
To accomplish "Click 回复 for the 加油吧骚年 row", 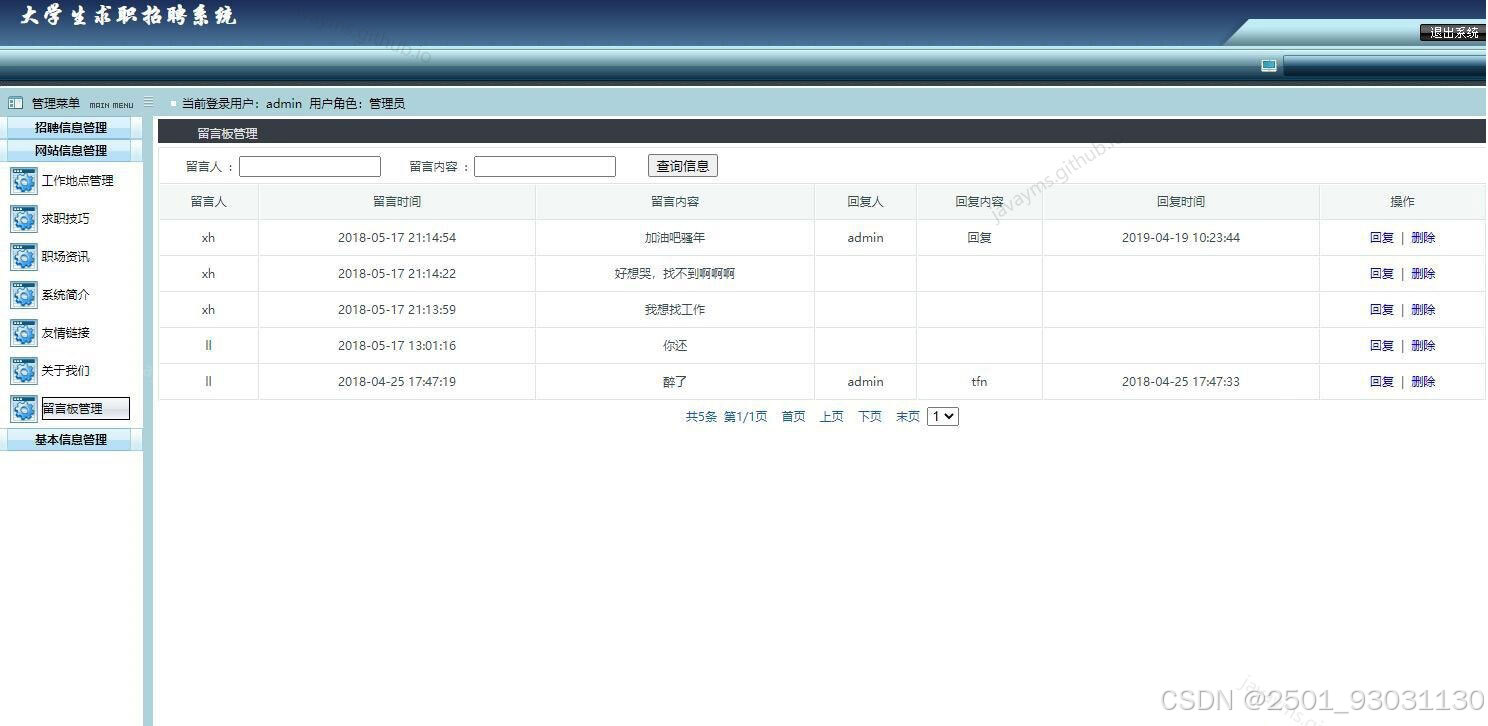I will [1382, 238].
